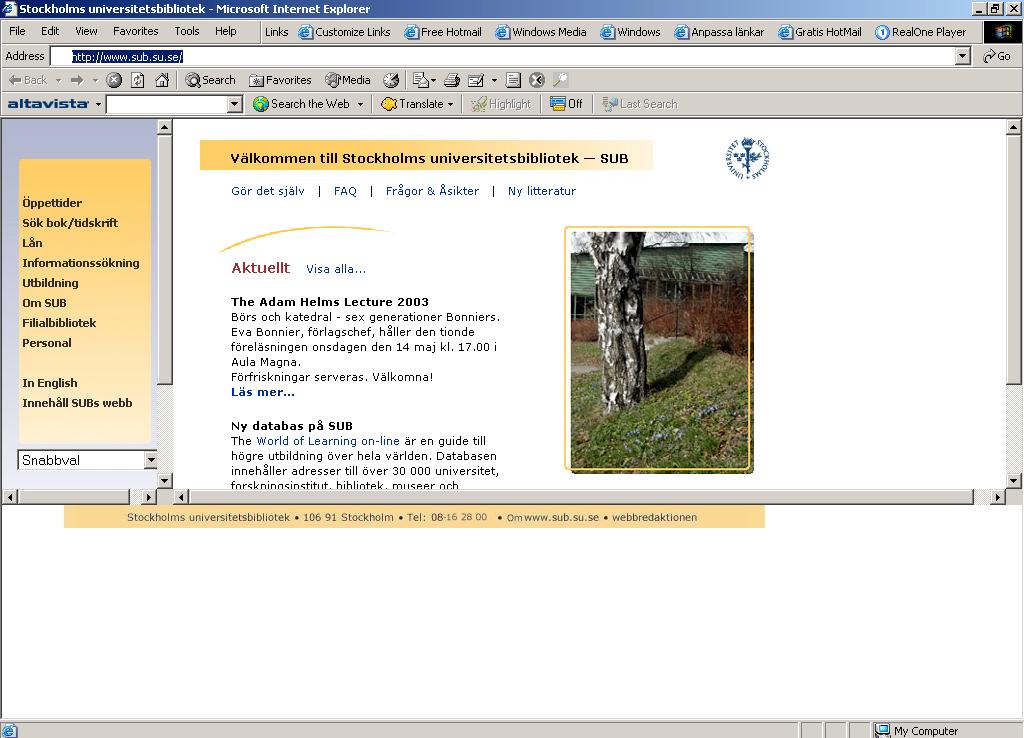Open the Windows Media link shortcut
The width and height of the screenshot is (1024, 738).
(x=541, y=32)
